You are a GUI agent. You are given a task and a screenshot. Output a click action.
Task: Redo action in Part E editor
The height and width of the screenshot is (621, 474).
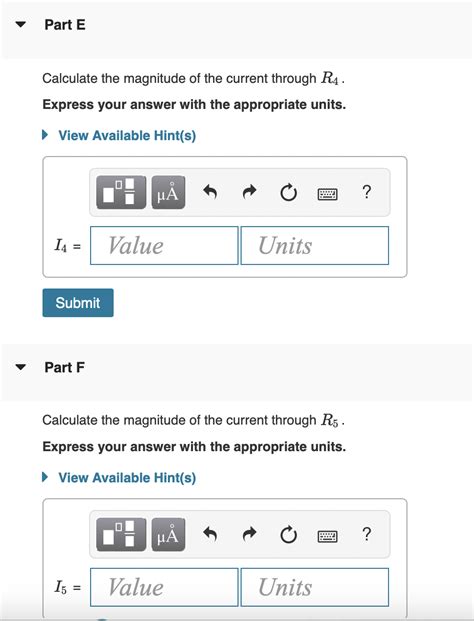[249, 192]
